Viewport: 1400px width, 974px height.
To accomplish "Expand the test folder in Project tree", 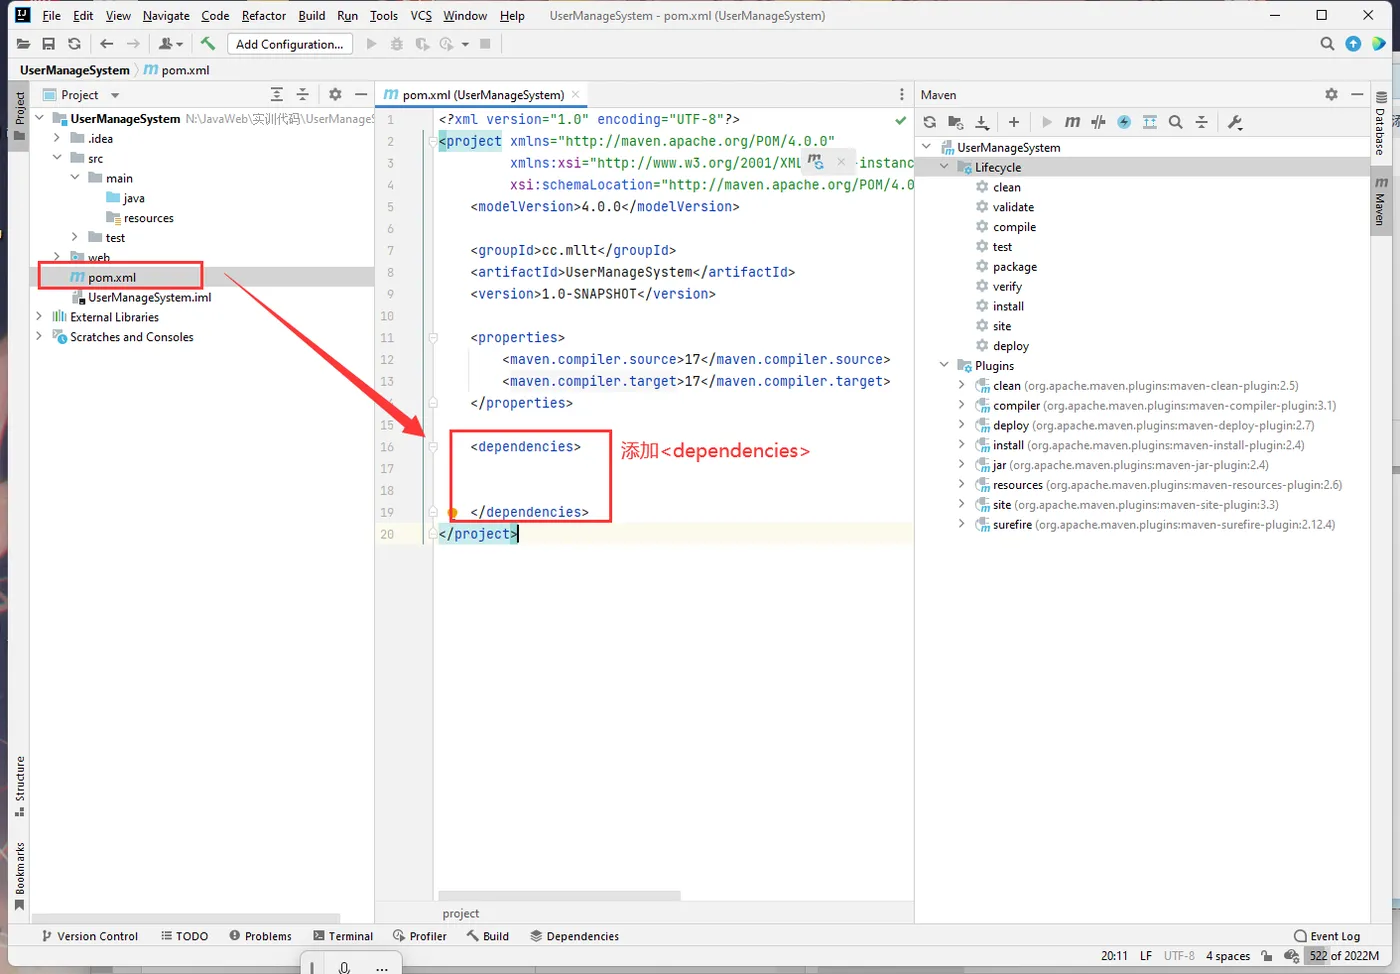I will click(x=75, y=237).
